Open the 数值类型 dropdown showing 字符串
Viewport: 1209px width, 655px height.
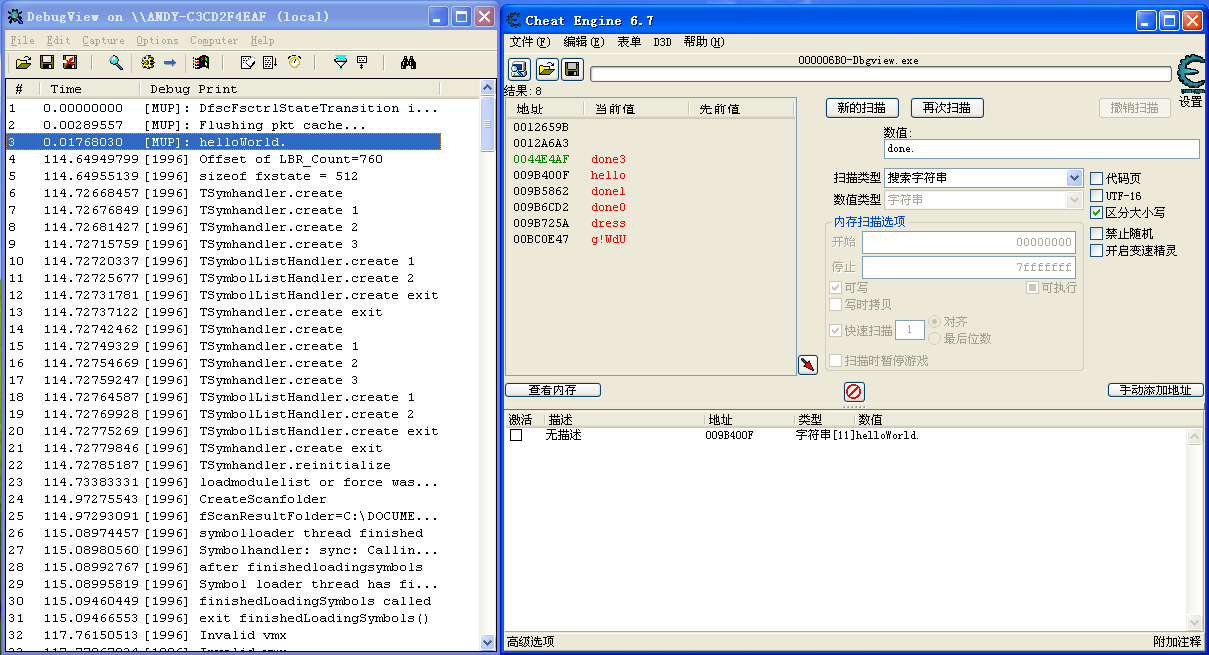pyautogui.click(x=983, y=199)
